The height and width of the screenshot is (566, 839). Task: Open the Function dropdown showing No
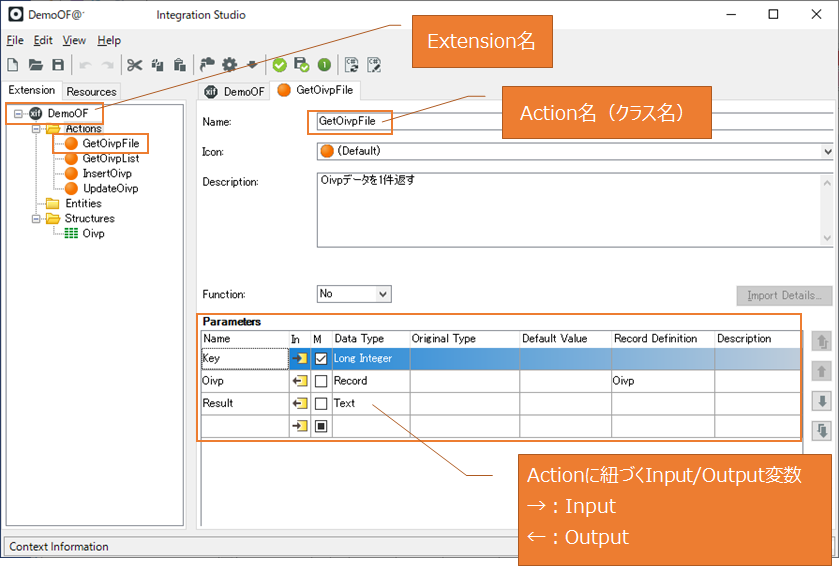coord(354,294)
